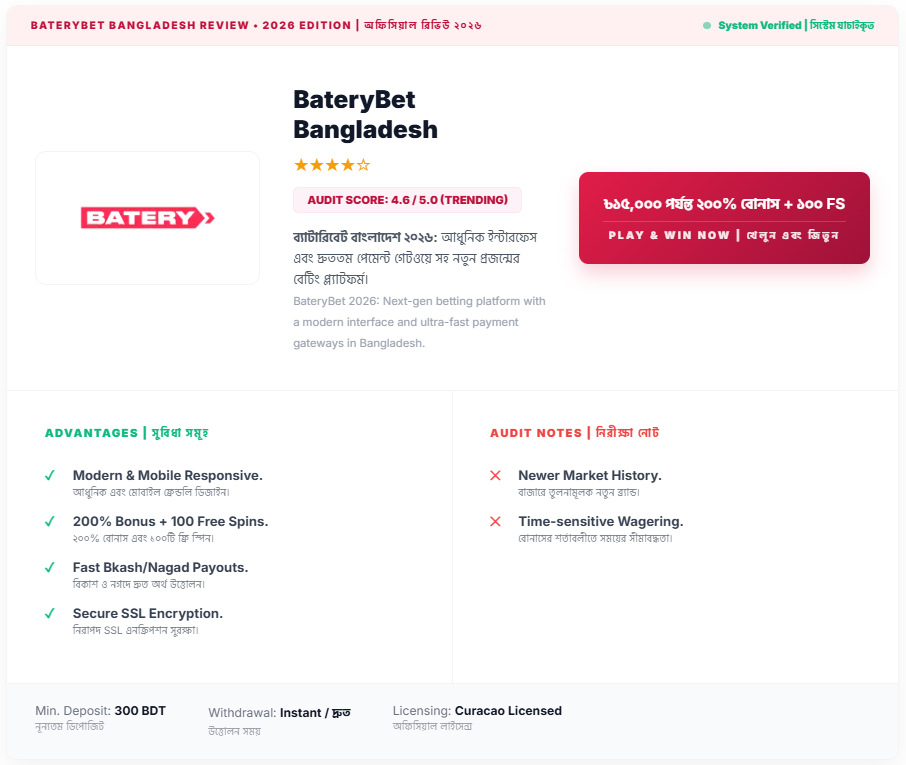
Task: Open the BateryBet Bangladesh title heading
Action: (x=365, y=114)
